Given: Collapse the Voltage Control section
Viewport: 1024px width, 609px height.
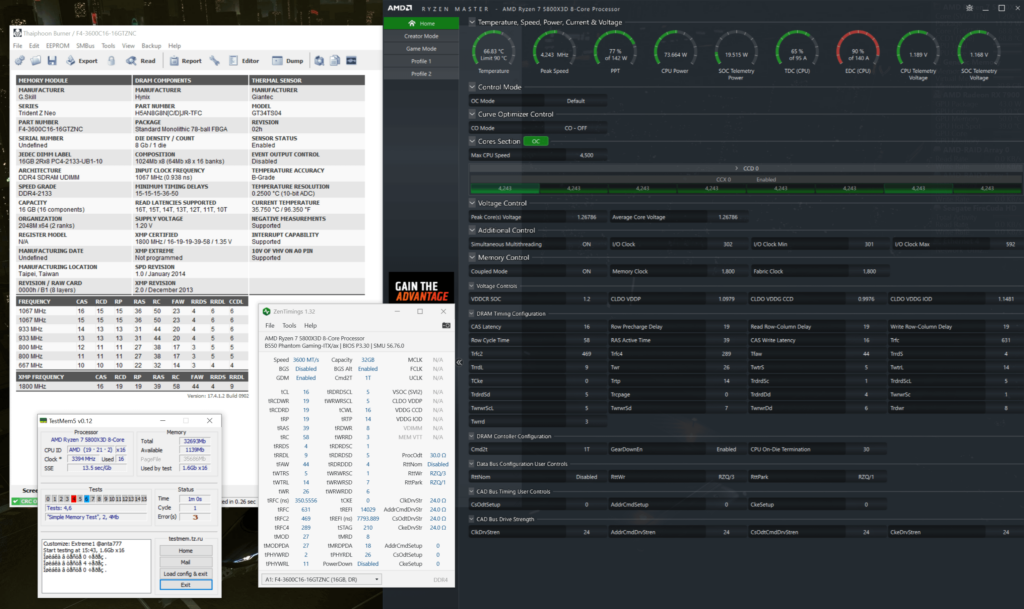Looking at the screenshot, I should [472, 203].
